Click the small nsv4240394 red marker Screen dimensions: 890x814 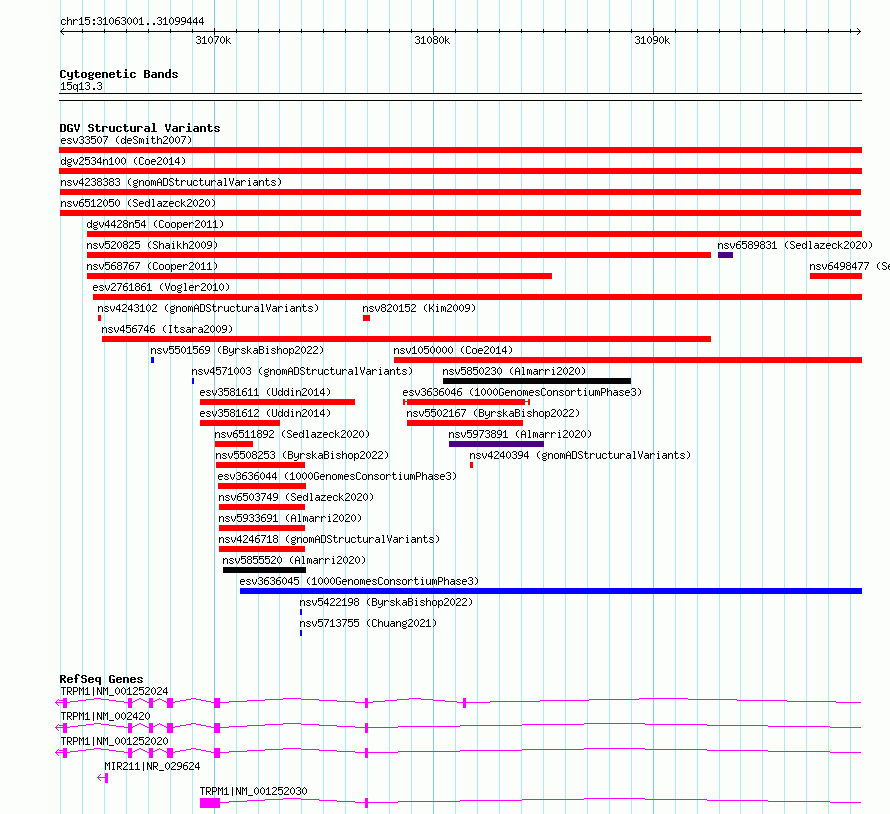472,465
